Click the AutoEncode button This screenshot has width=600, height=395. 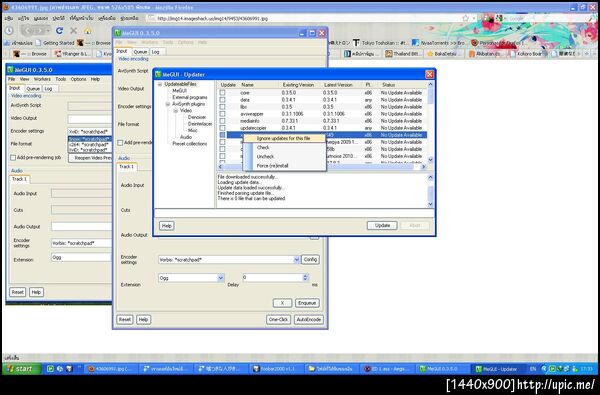(309, 319)
